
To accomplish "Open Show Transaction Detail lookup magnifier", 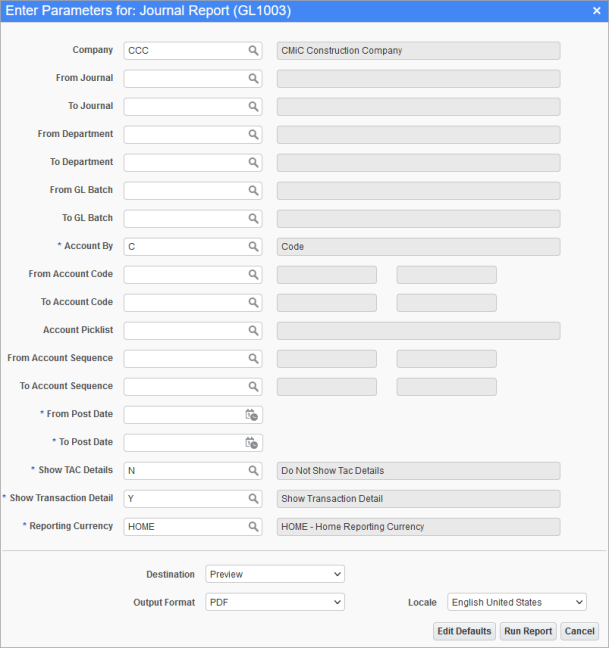I will (253, 499).
